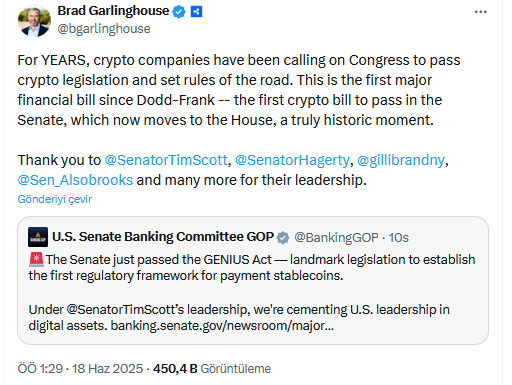Click the blue verified checkmark badge

179,12
